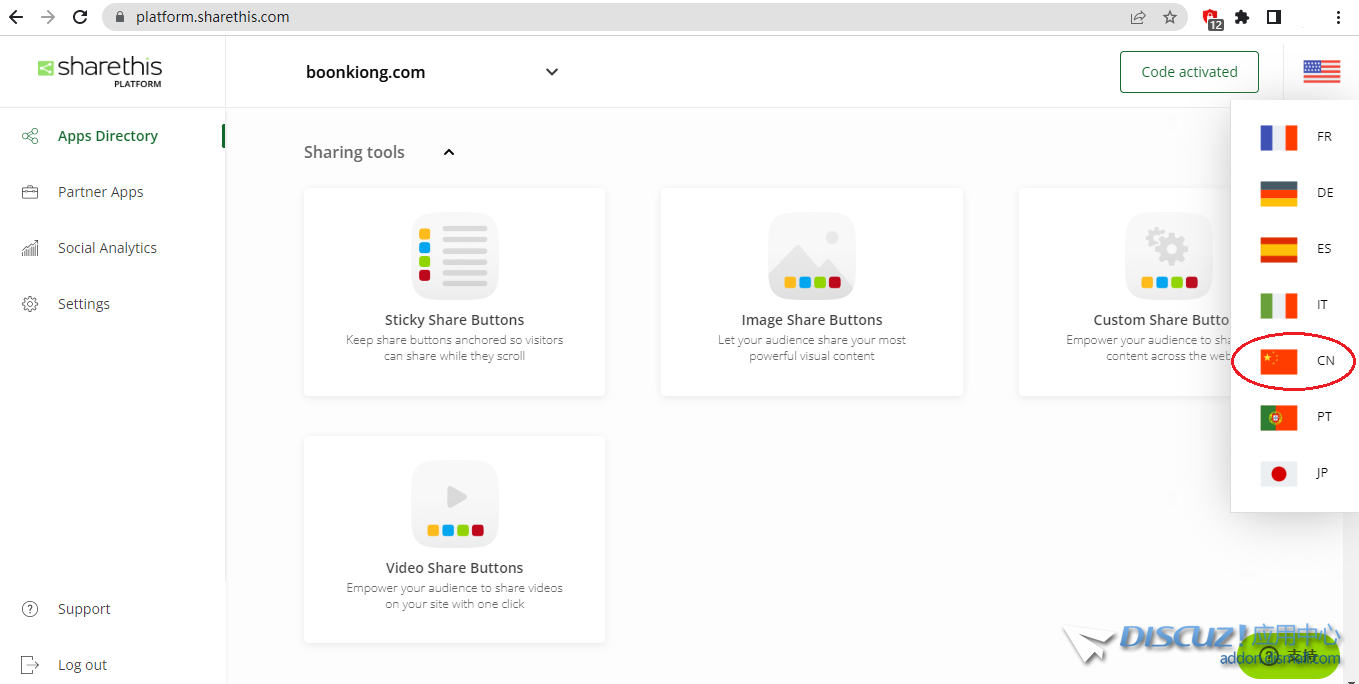Click the Custom Share Buttons title
This screenshot has width=1359, height=684.
point(1161,320)
